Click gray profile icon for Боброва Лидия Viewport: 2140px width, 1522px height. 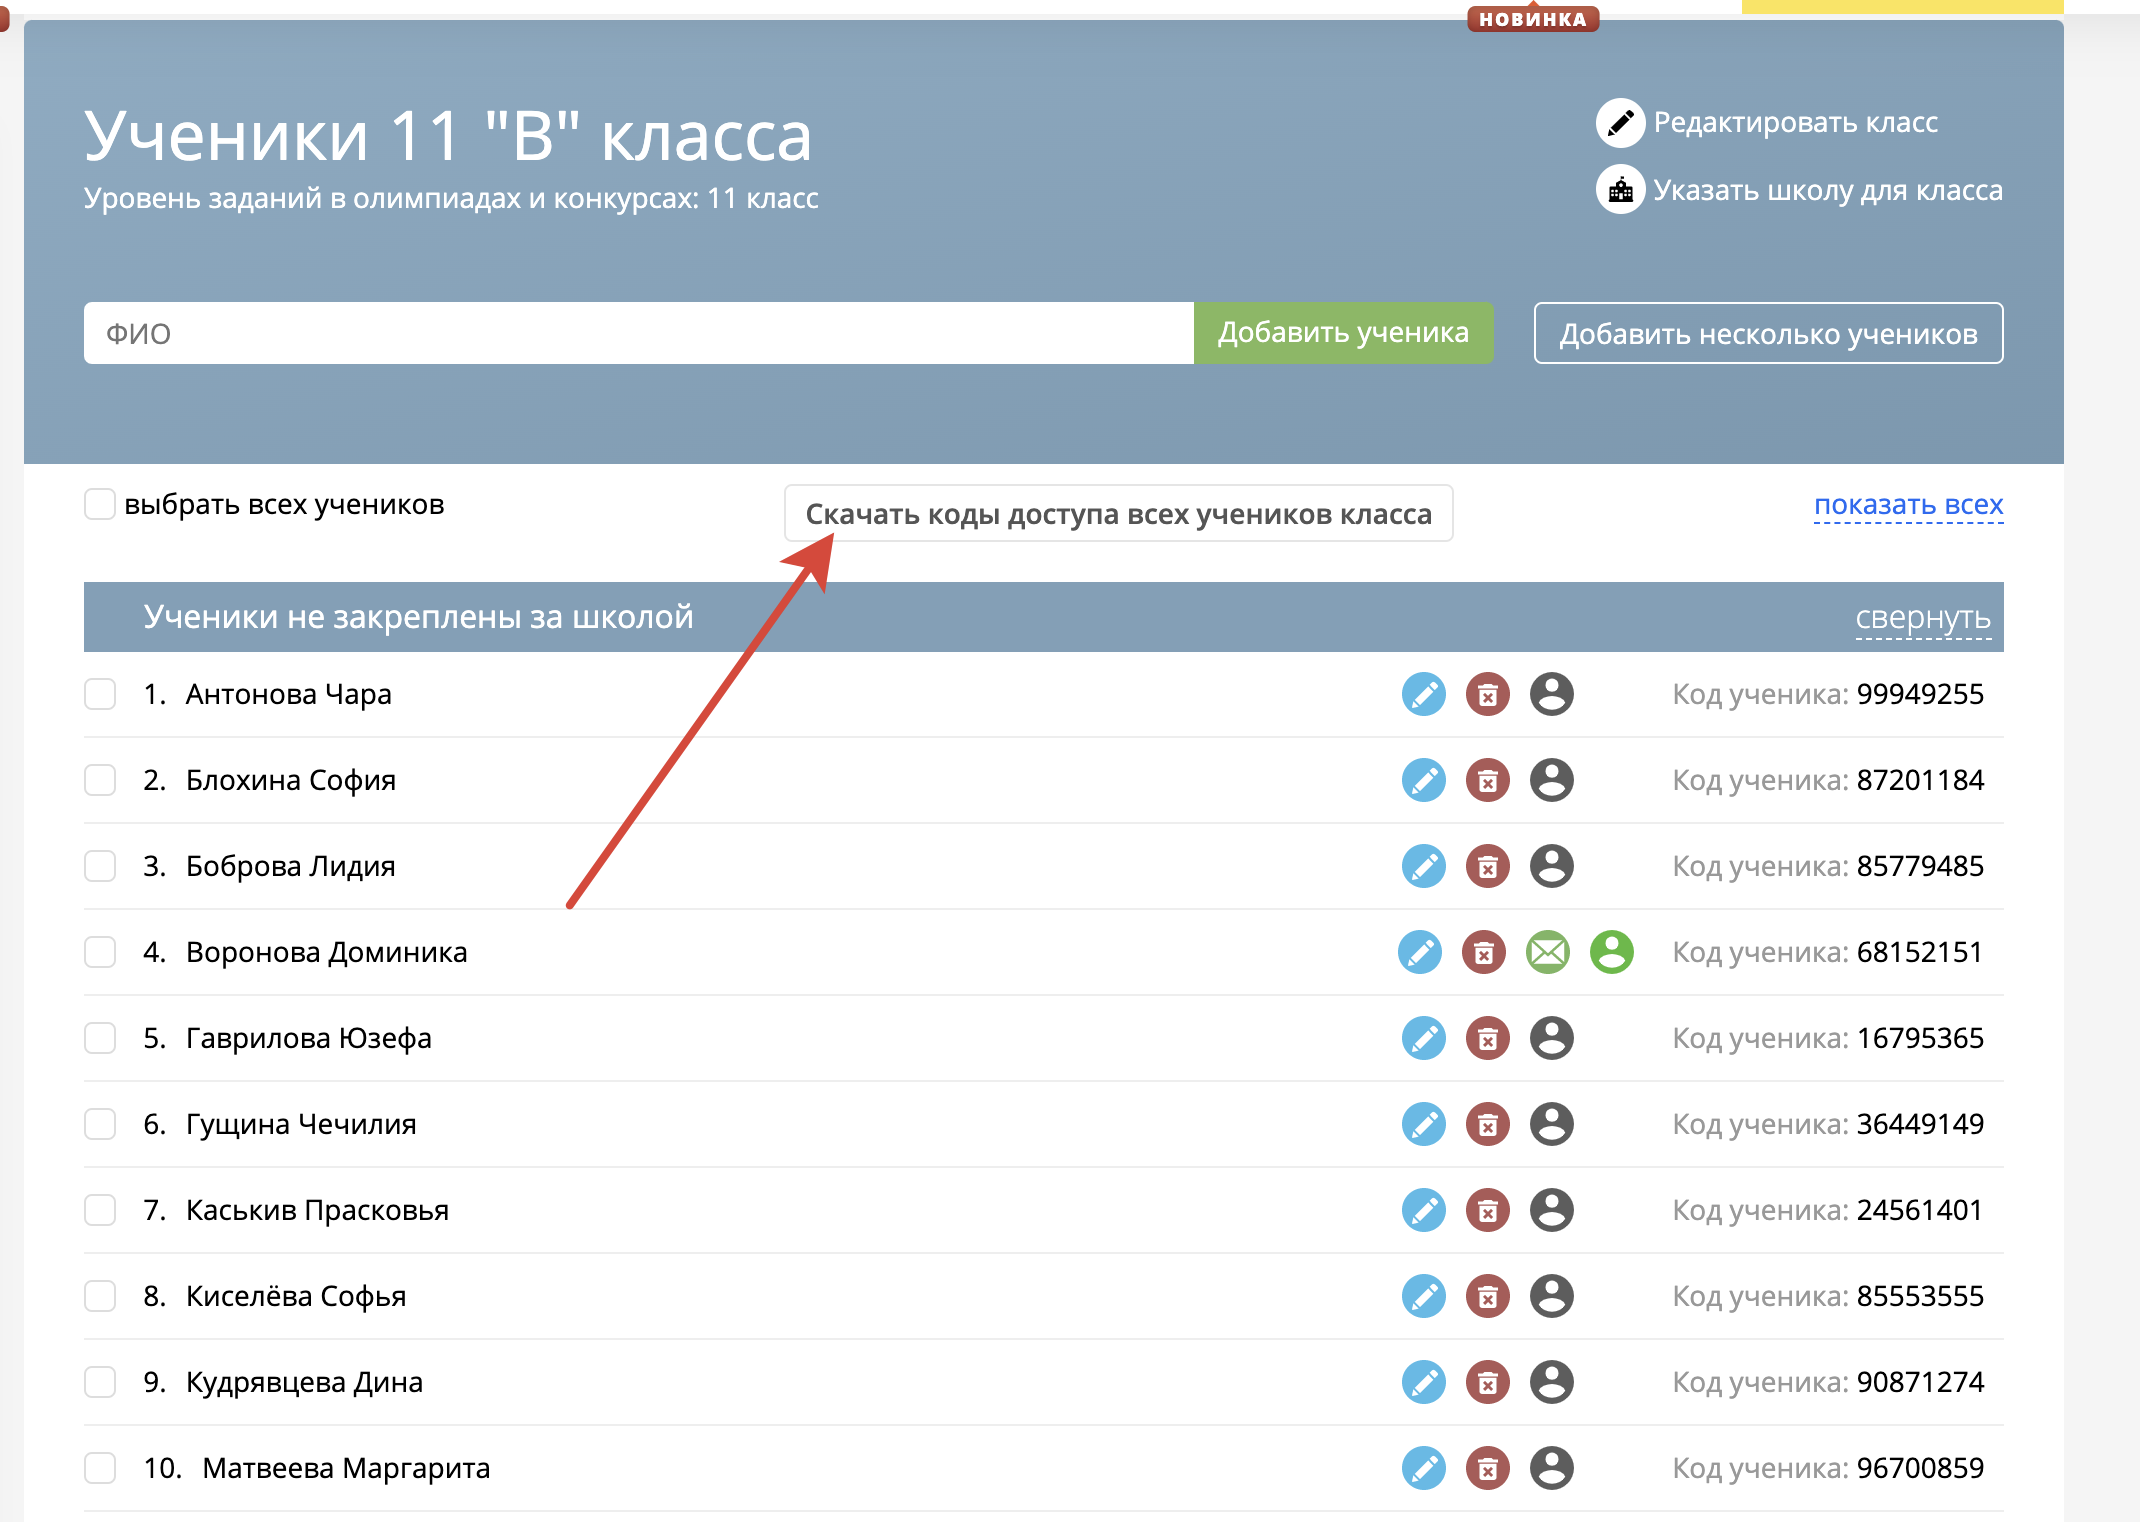(1551, 866)
